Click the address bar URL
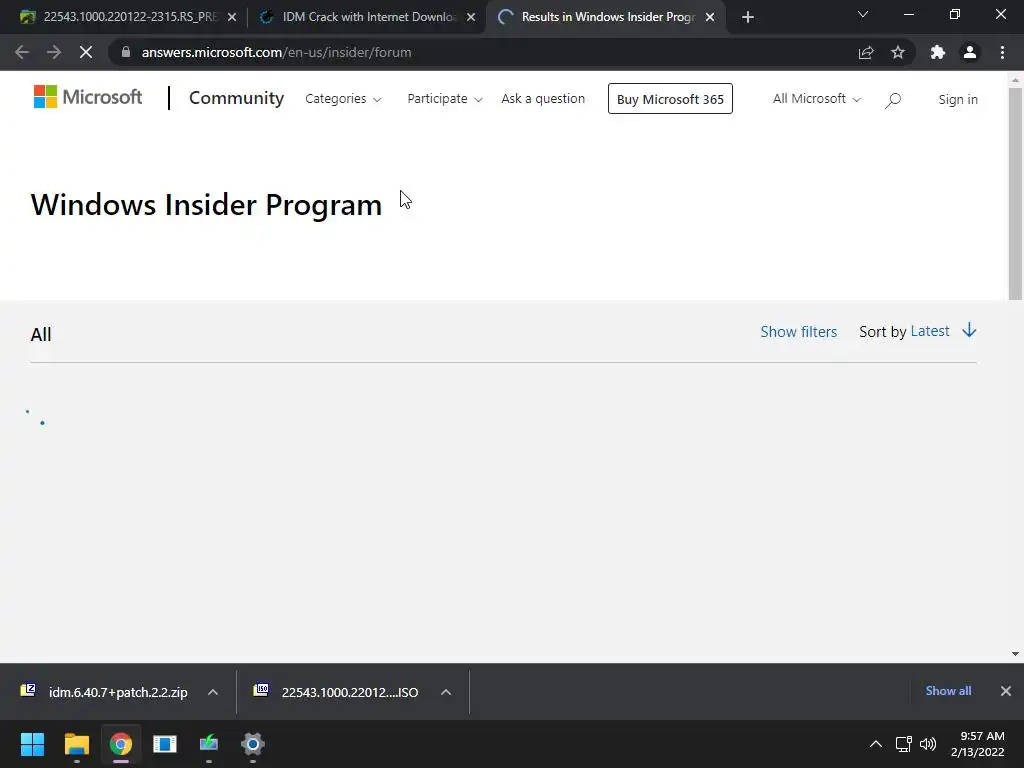This screenshot has width=1024, height=768. coord(276,52)
